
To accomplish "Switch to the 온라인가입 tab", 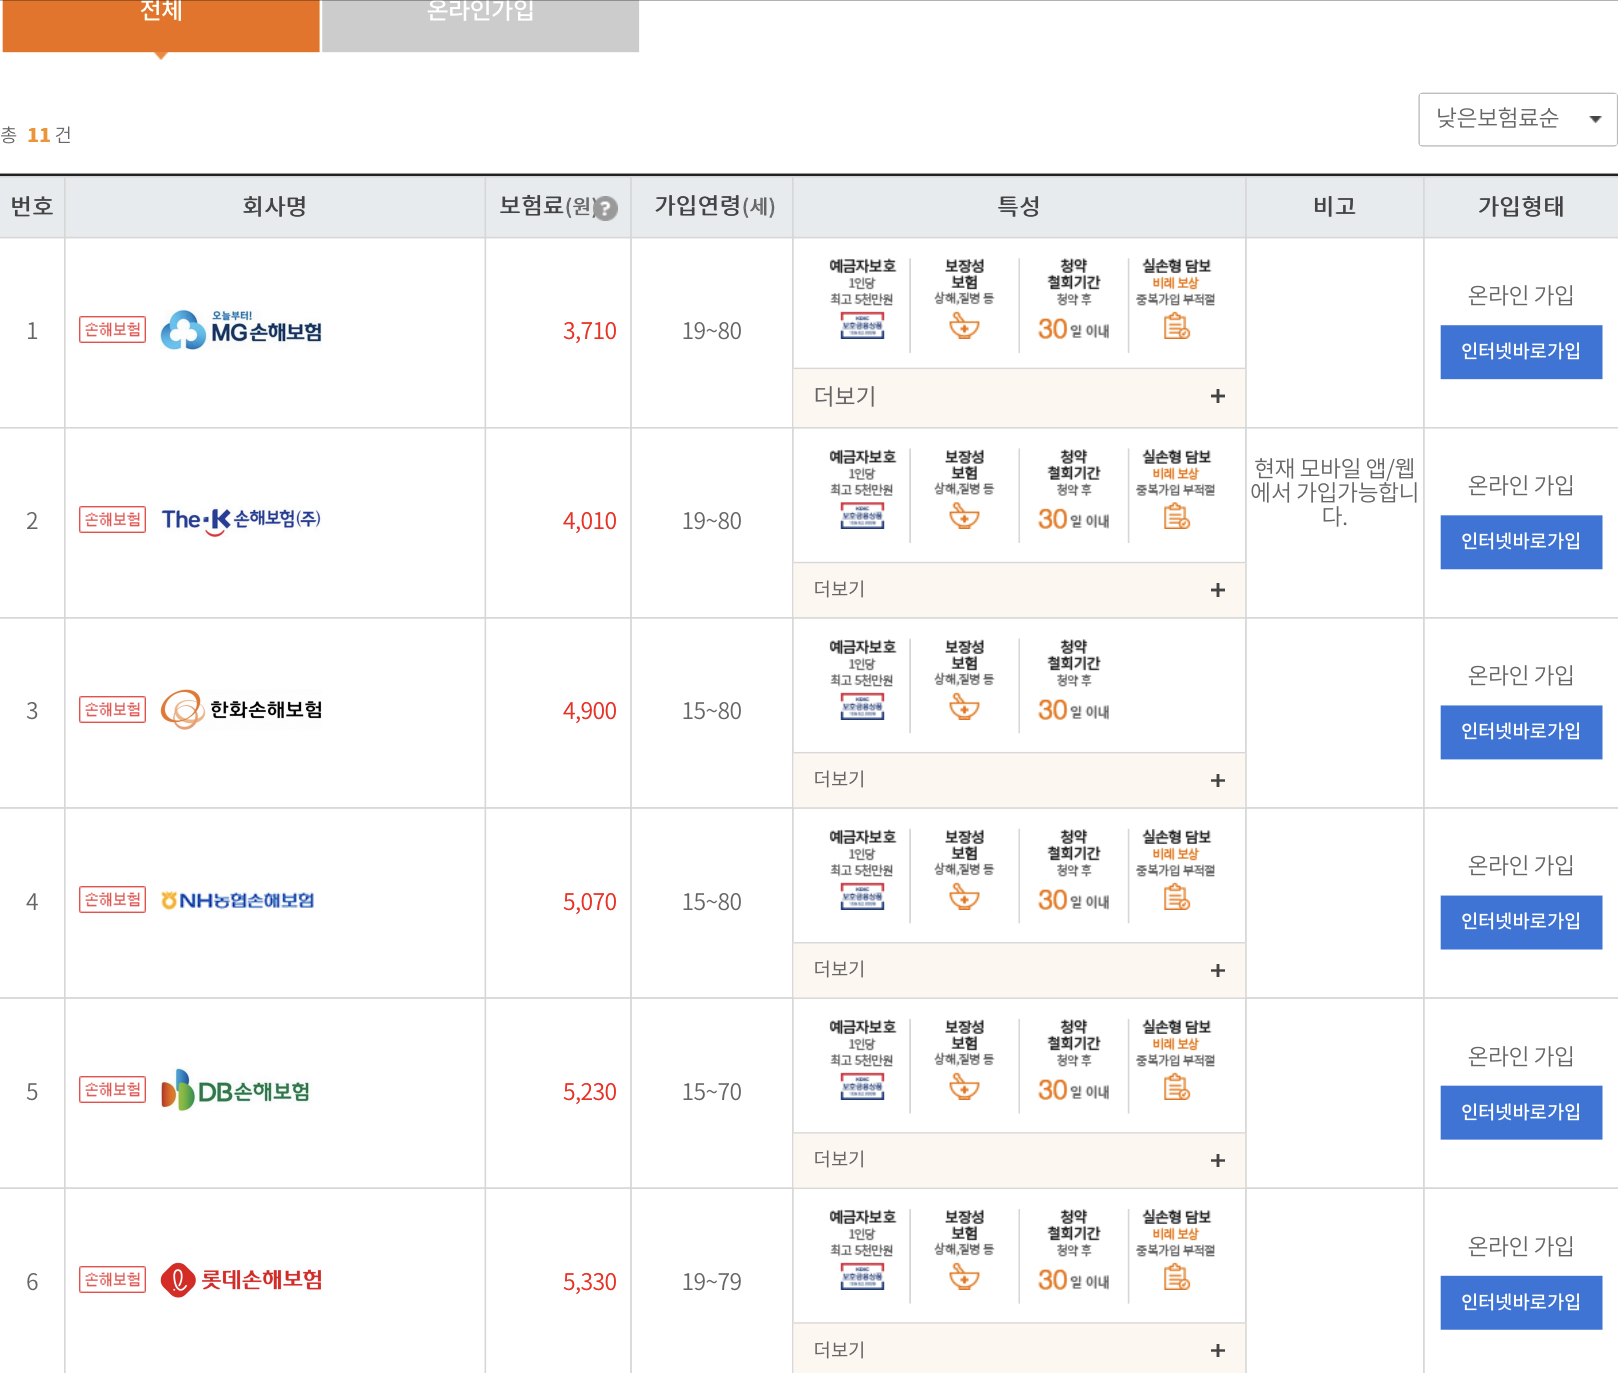I will pyautogui.click(x=480, y=25).
